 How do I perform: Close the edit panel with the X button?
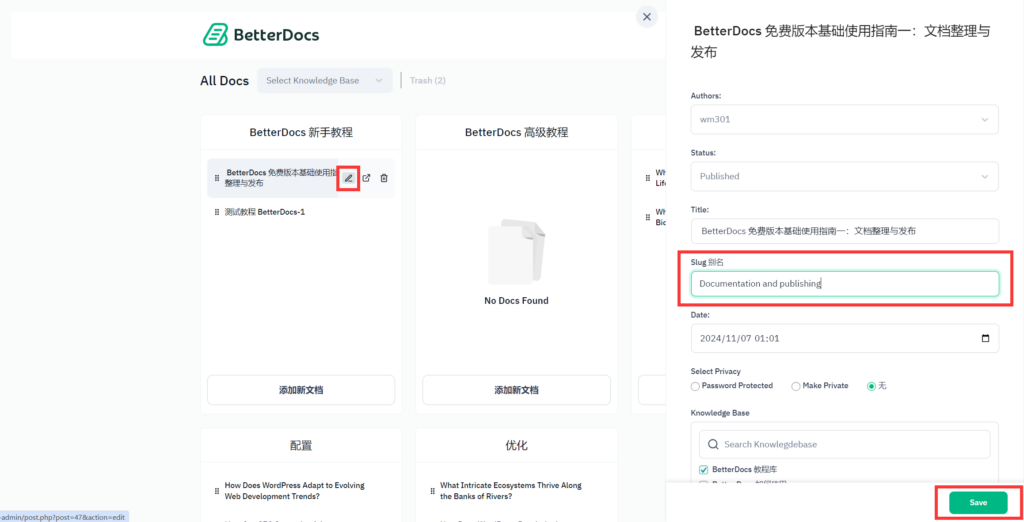[647, 17]
